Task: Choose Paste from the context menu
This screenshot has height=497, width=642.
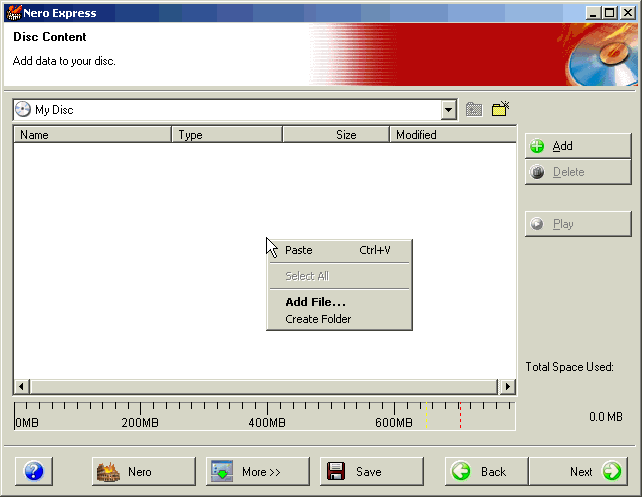Action: click(x=339, y=250)
